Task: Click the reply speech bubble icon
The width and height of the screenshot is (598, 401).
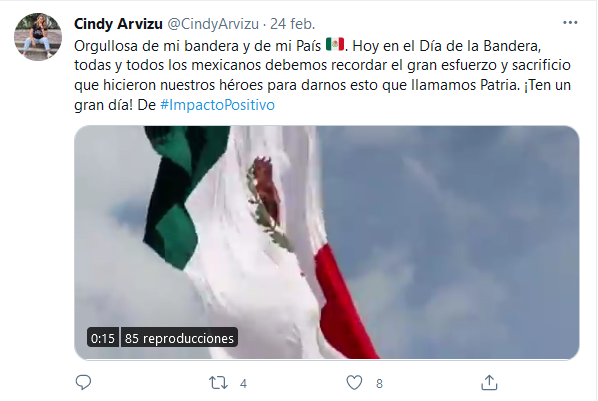Action: [x=83, y=382]
